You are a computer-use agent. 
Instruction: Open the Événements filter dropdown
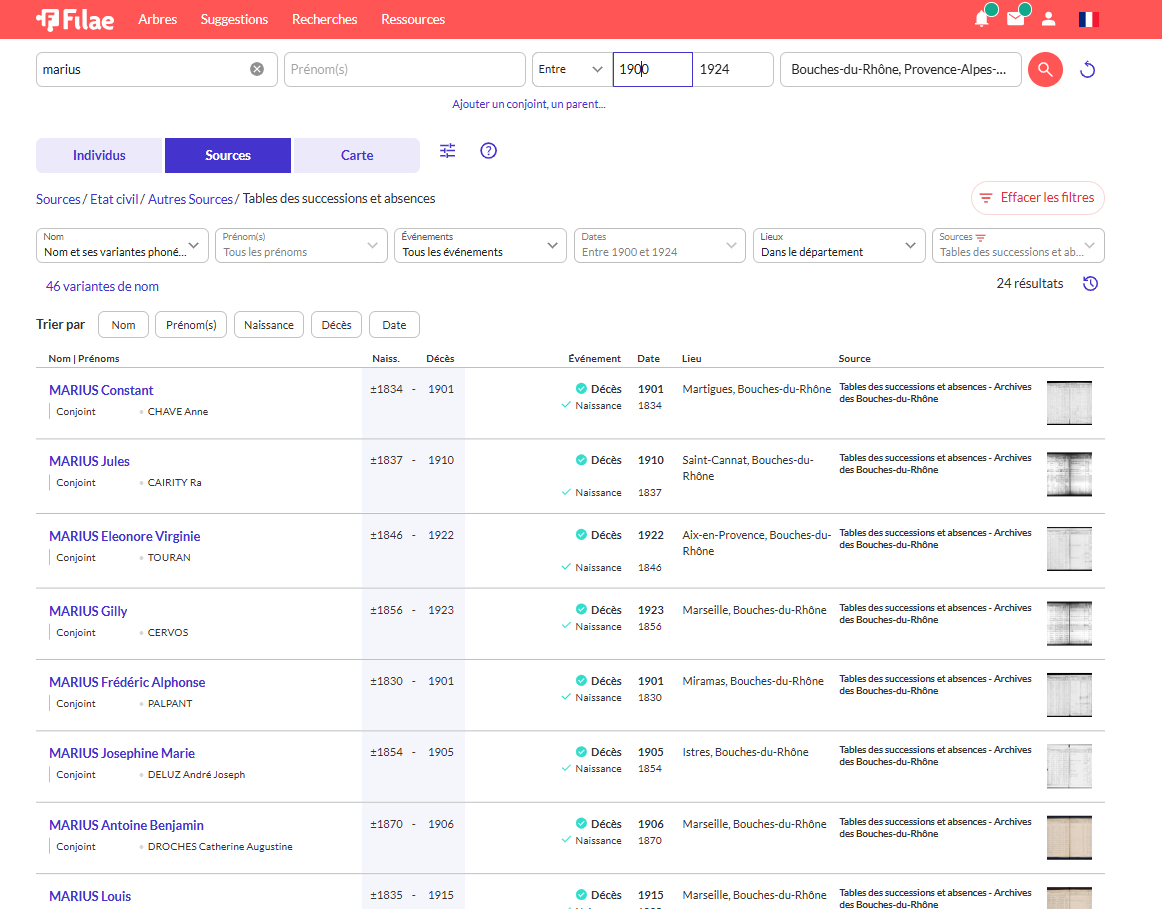click(480, 246)
